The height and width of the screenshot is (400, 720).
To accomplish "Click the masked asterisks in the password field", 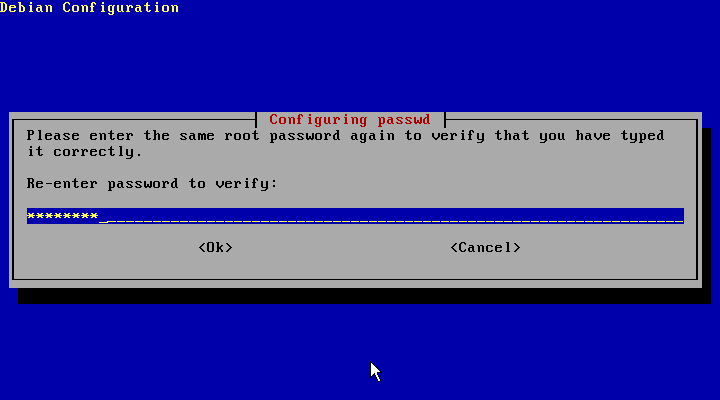I will pyautogui.click(x=62, y=216).
